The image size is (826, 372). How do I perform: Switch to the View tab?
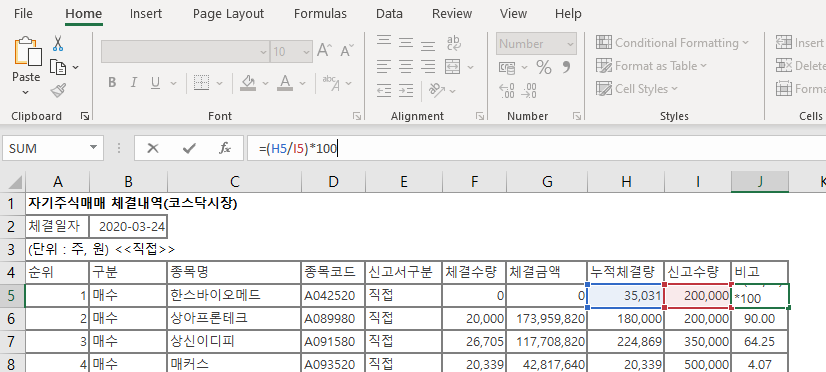click(x=513, y=14)
